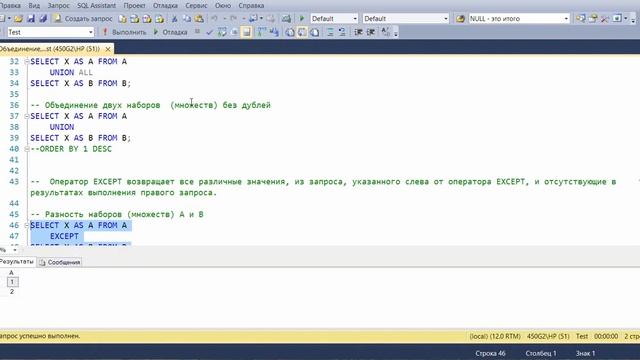Open the Сервис menu

click(x=196, y=6)
